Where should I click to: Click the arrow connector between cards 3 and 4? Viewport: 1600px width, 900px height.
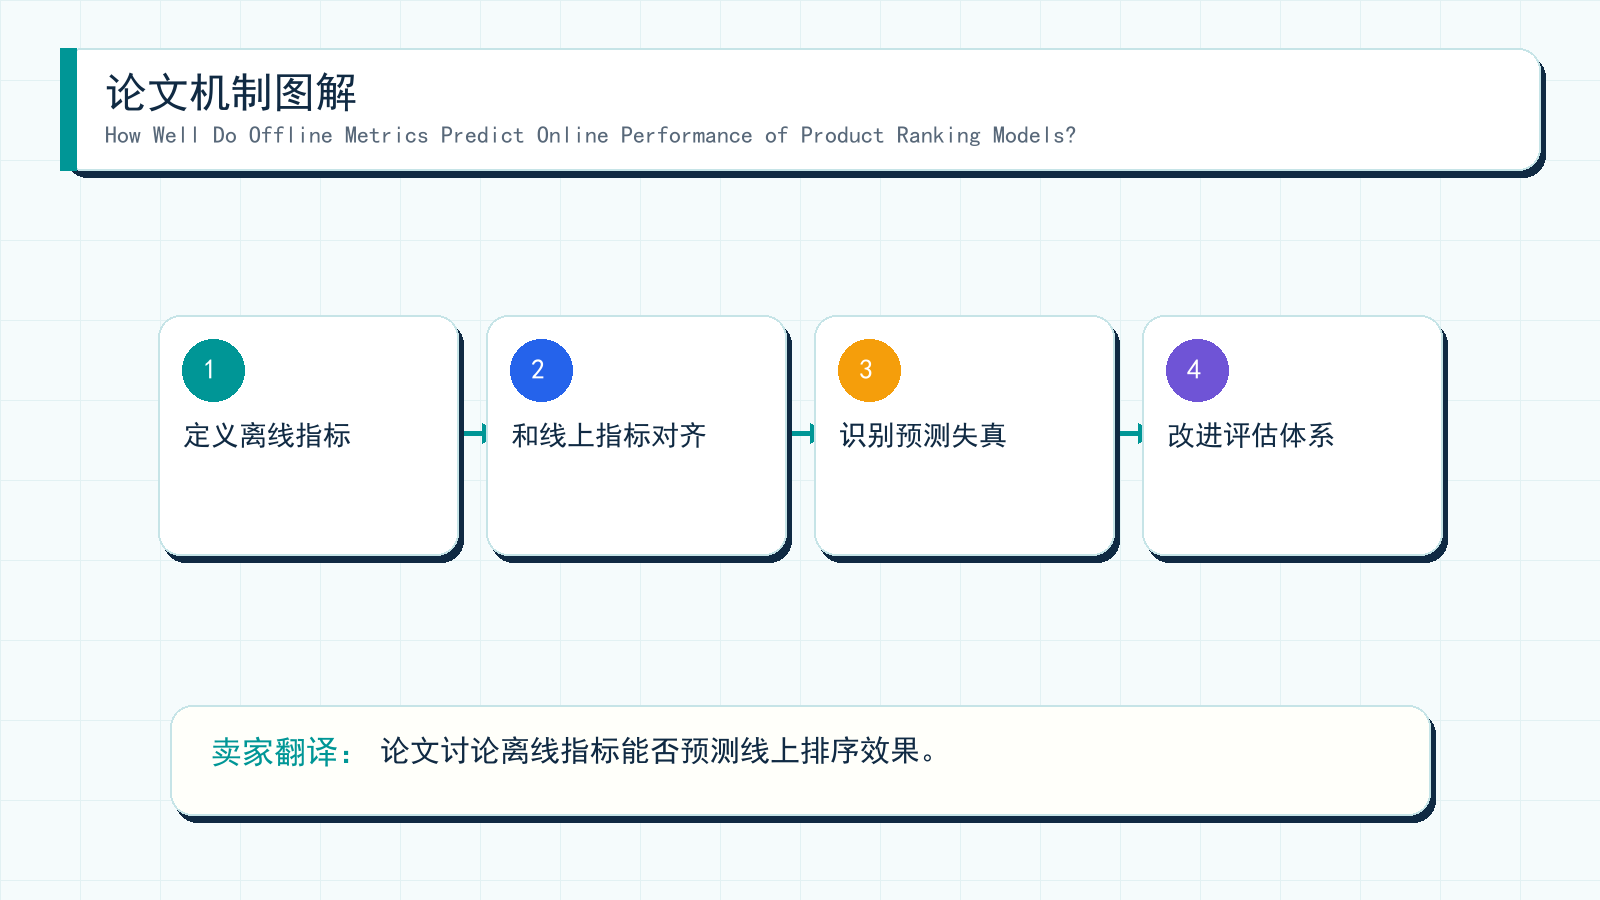point(1130,433)
